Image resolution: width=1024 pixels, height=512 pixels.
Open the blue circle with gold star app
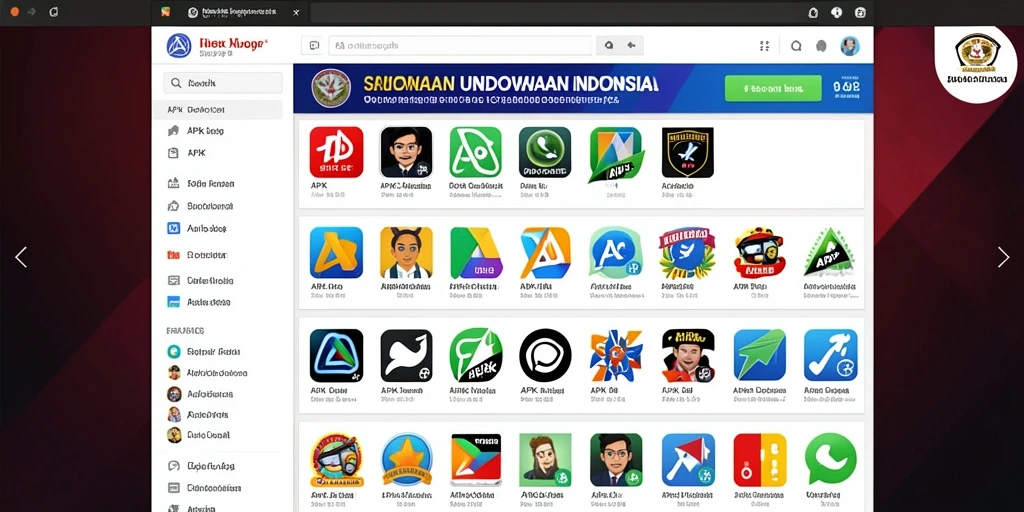[406, 460]
